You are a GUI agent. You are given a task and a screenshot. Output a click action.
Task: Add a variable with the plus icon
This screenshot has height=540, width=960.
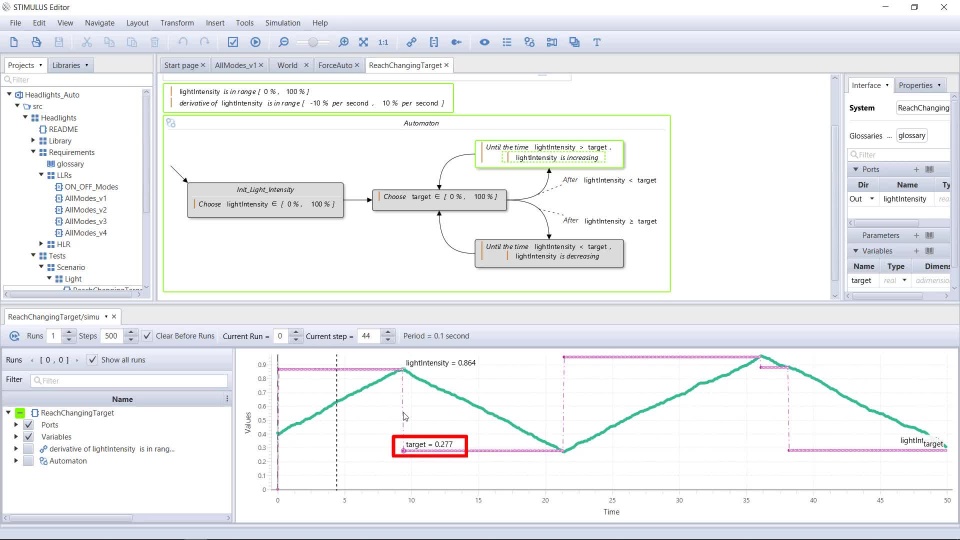917,251
